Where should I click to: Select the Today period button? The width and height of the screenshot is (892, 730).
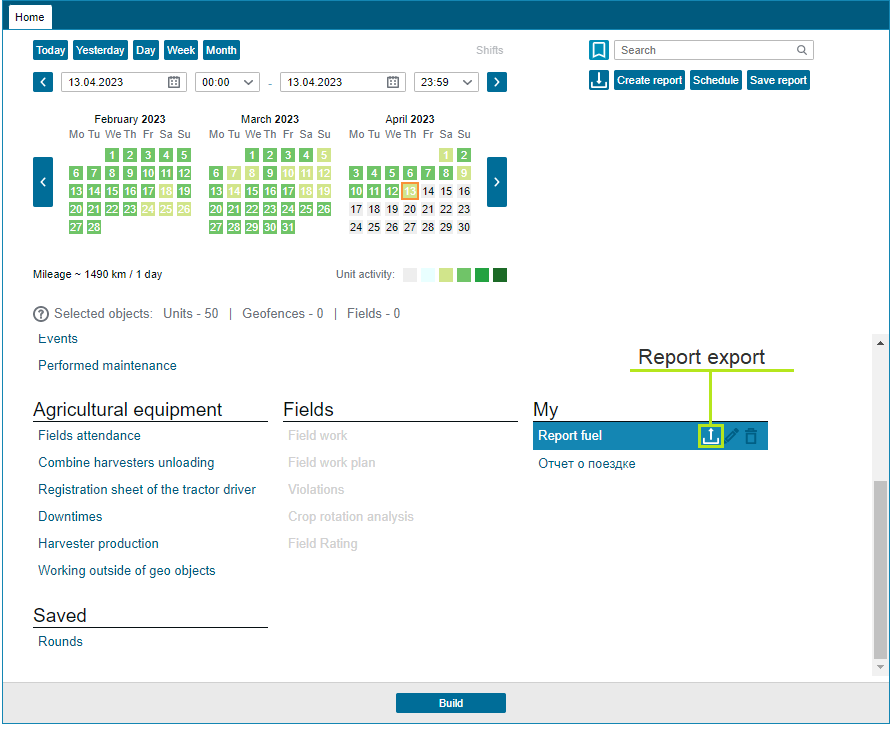[51, 50]
